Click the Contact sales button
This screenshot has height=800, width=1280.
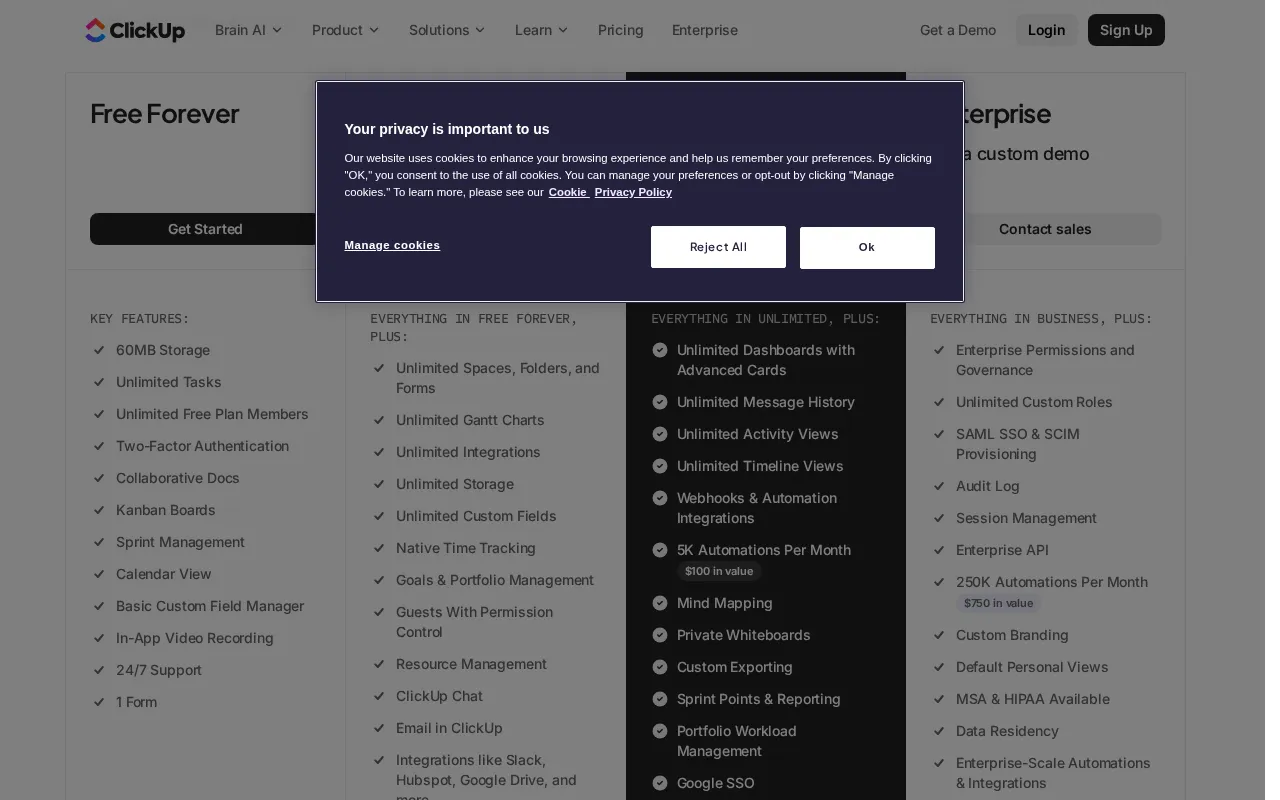pos(1045,229)
